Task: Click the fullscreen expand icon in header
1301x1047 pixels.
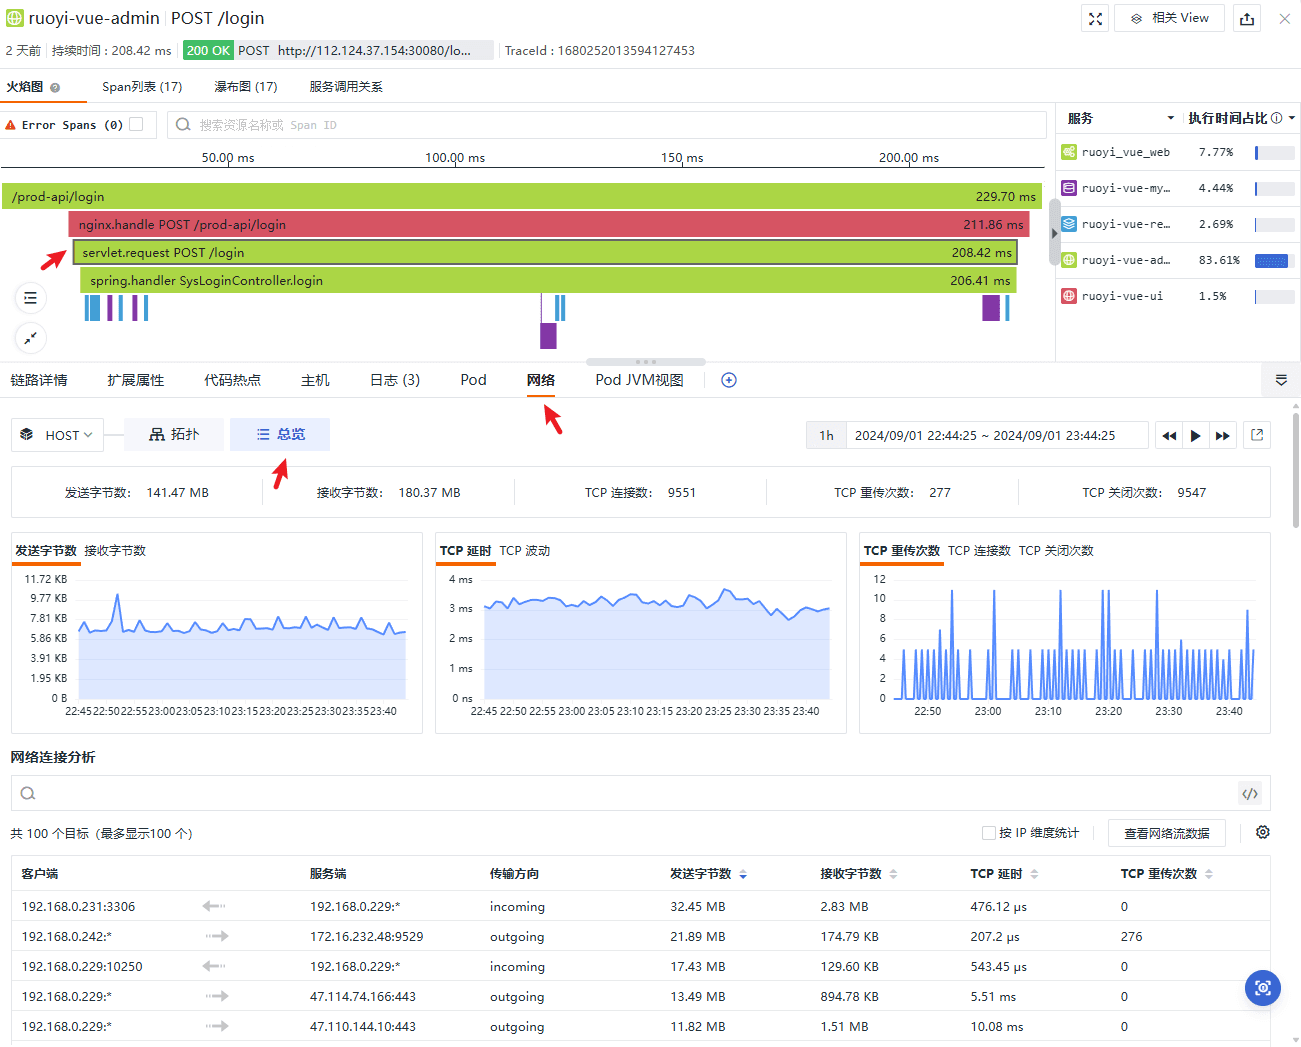Action: pos(1095,19)
